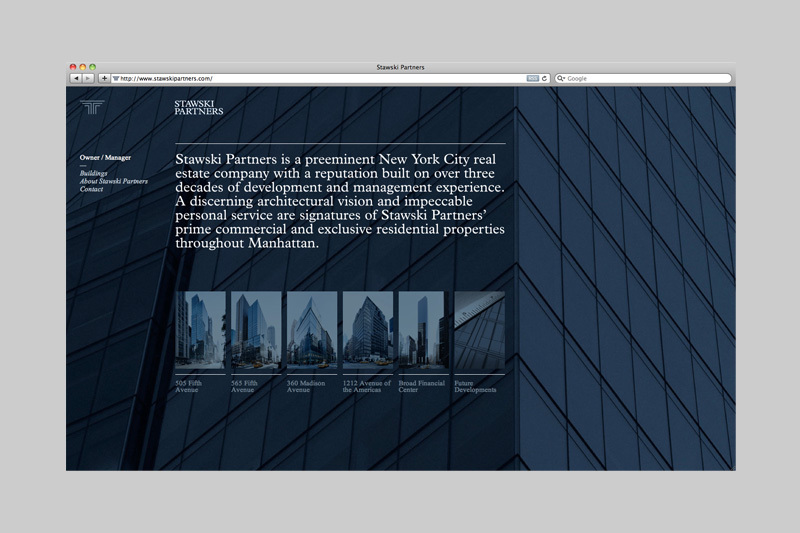The image size is (800, 533).
Task: Select Owner / Manager menu item
Action: (x=105, y=158)
